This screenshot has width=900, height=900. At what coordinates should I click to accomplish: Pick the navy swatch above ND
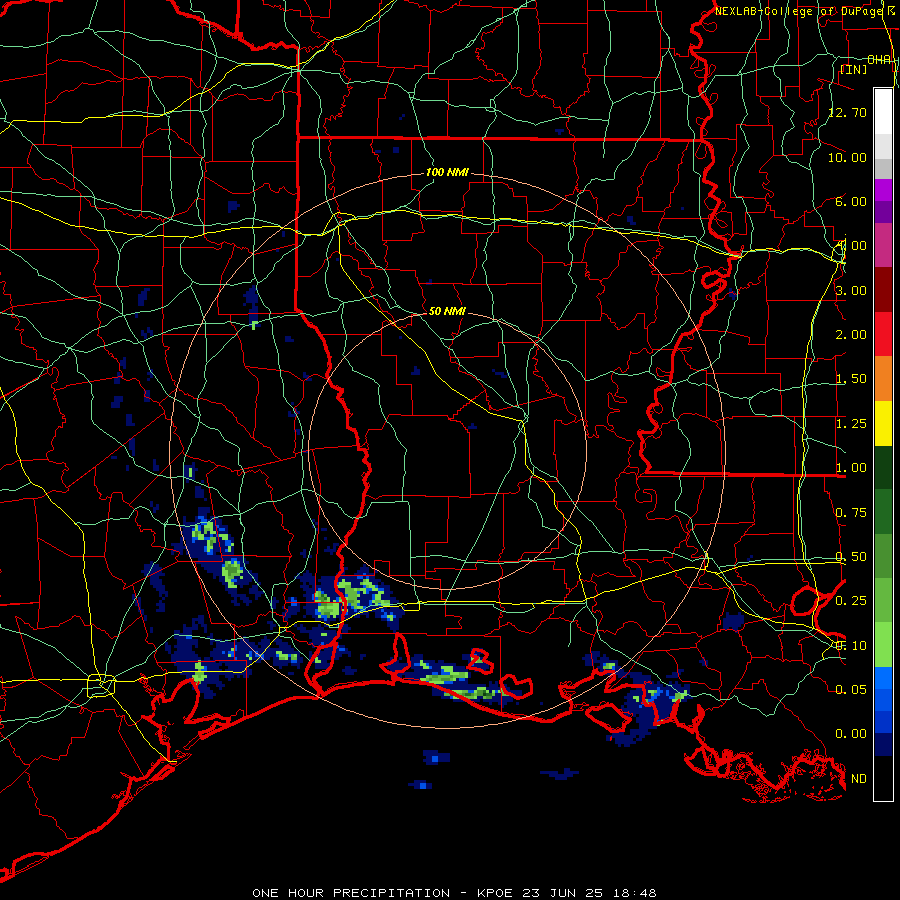point(883,745)
